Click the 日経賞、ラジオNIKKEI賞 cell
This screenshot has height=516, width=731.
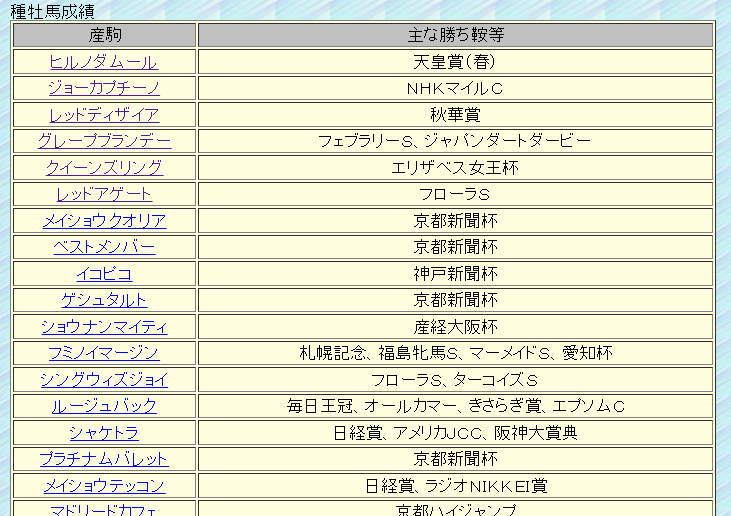click(455, 486)
